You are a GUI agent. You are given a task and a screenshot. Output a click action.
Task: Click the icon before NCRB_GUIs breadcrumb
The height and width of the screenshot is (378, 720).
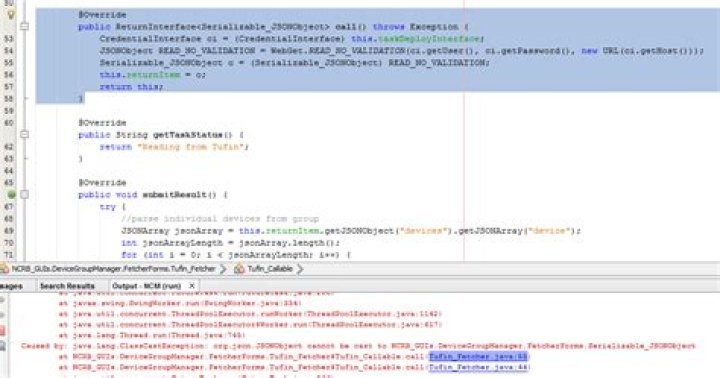click(x=4, y=269)
